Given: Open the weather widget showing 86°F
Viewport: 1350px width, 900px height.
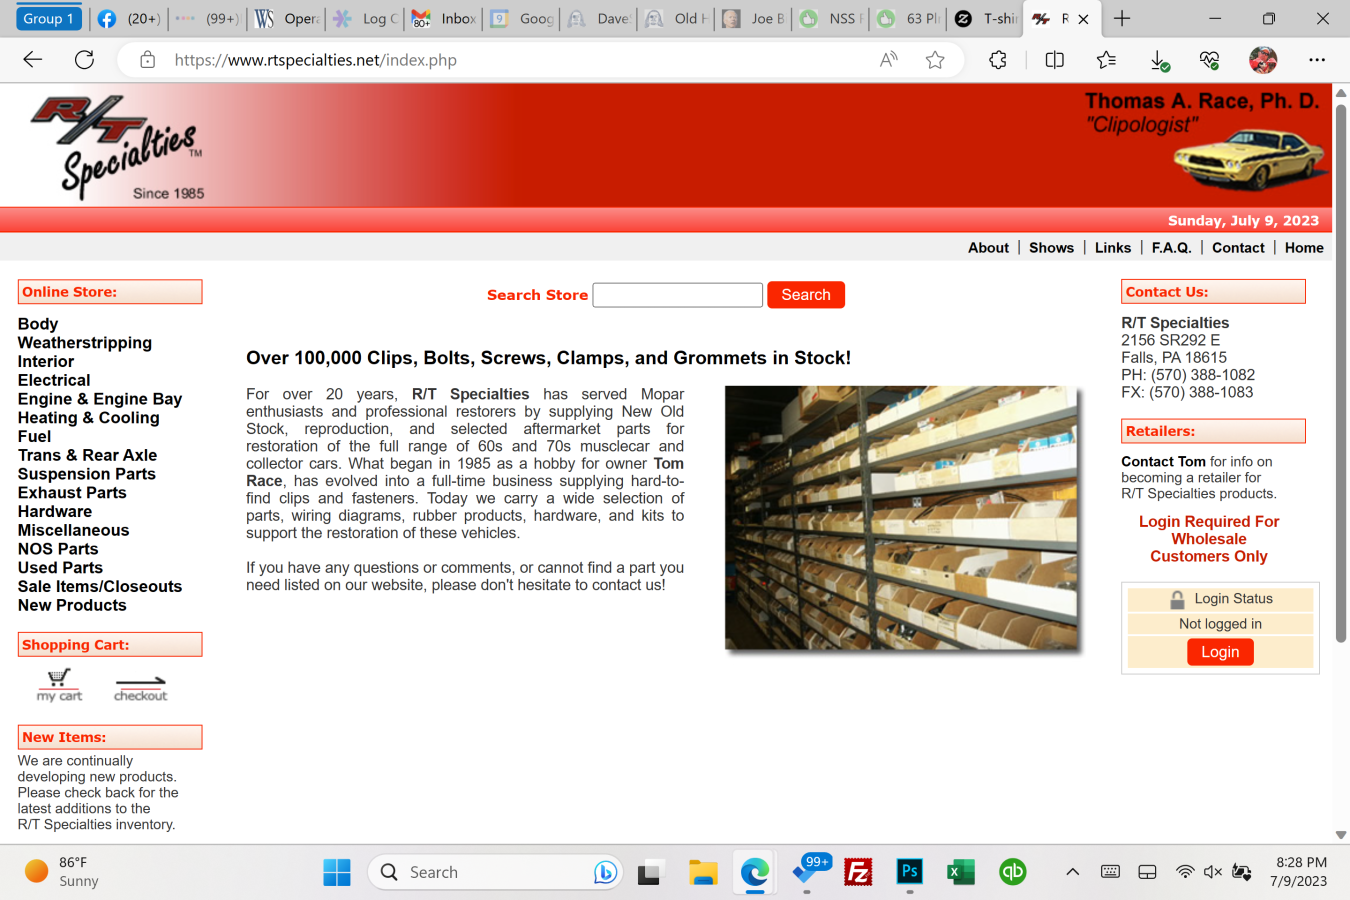Looking at the screenshot, I should coord(62,872).
